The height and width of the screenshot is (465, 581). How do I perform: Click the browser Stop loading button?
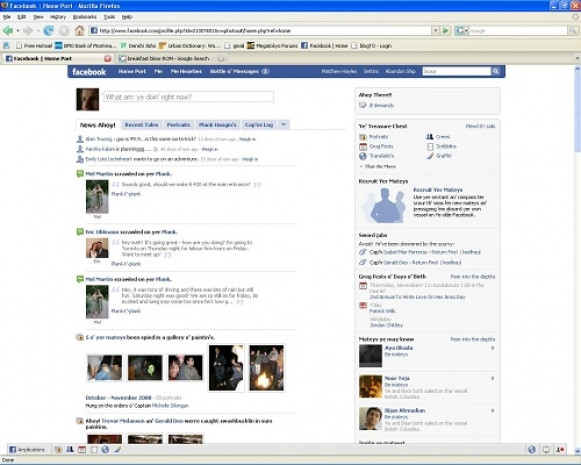[64, 31]
